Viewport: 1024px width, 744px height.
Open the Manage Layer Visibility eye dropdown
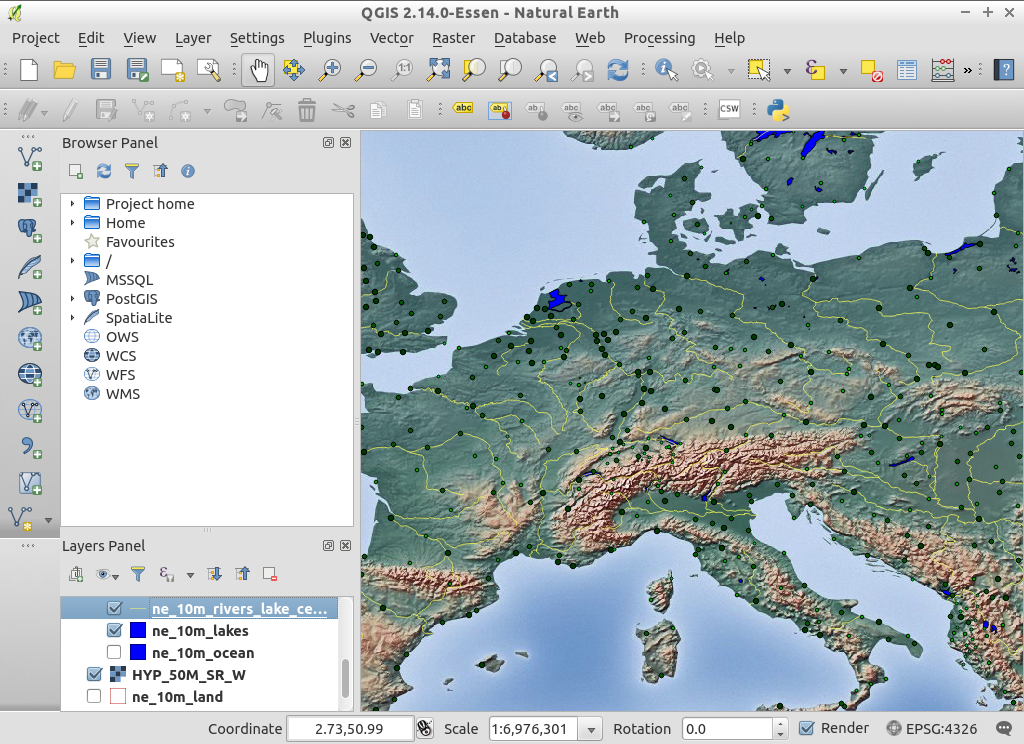pos(106,575)
